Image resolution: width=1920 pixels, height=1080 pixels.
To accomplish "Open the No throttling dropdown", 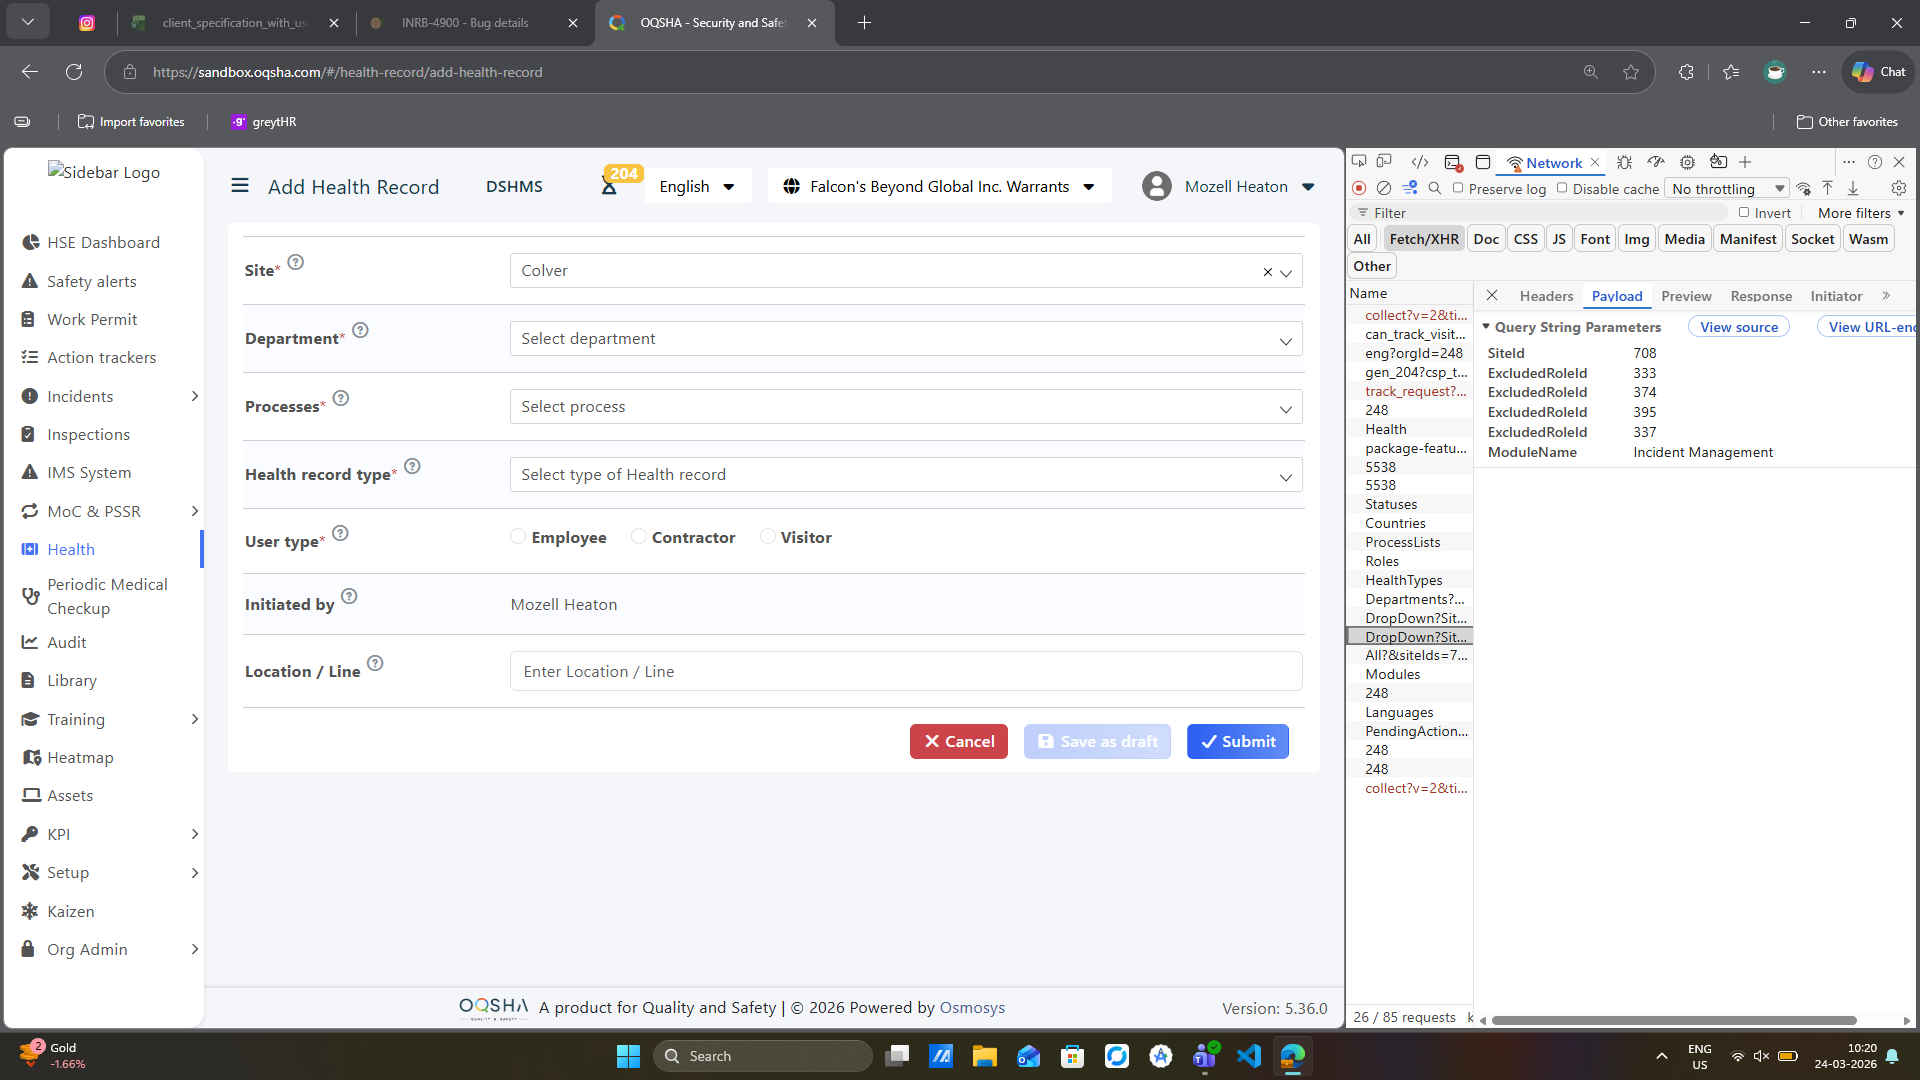I will click(x=1727, y=189).
